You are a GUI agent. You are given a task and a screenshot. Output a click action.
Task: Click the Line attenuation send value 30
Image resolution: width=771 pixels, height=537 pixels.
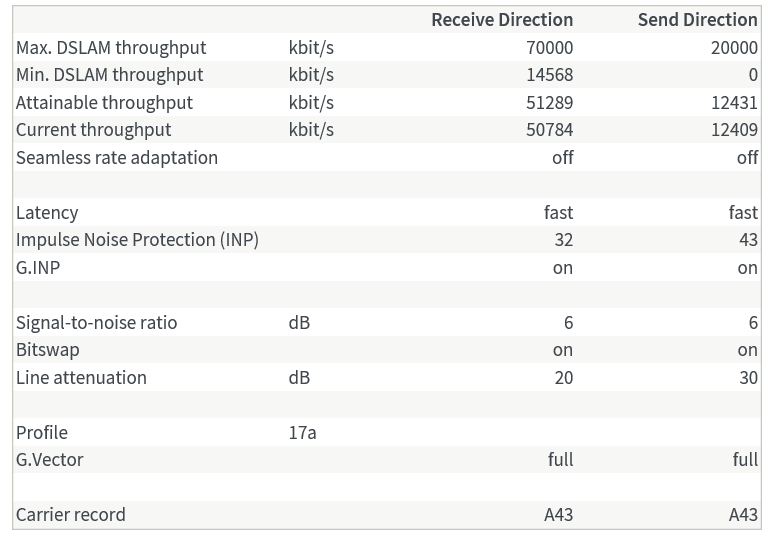tap(747, 377)
